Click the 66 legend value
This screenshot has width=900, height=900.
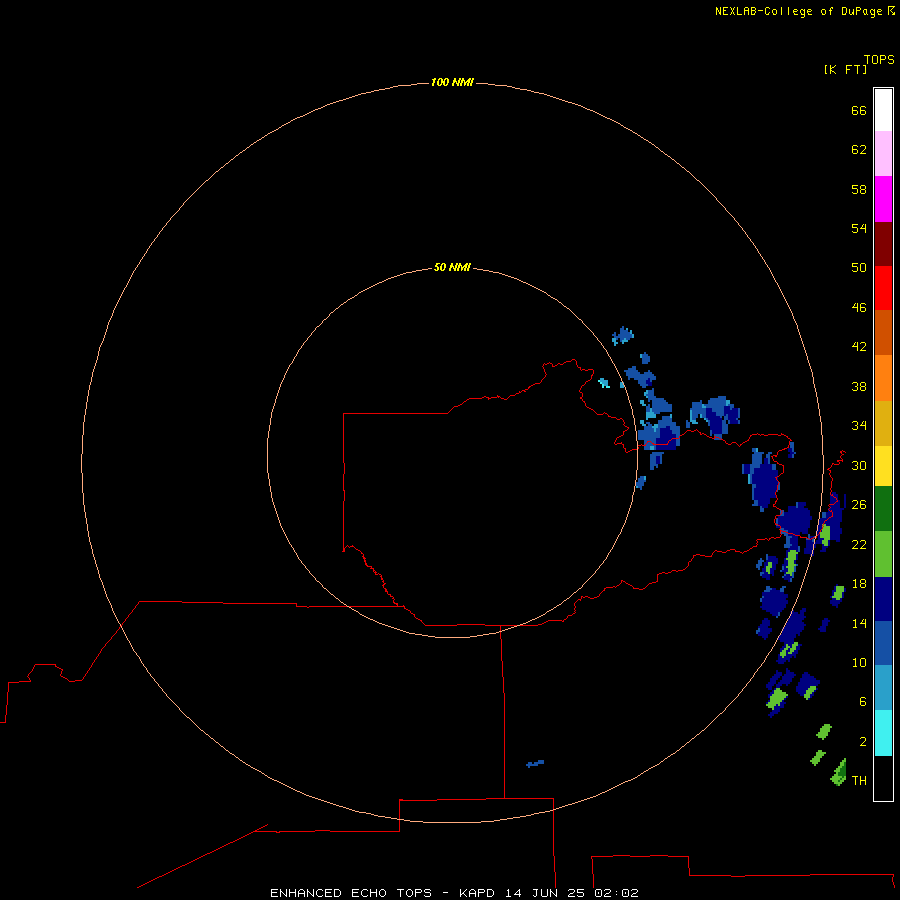click(859, 111)
